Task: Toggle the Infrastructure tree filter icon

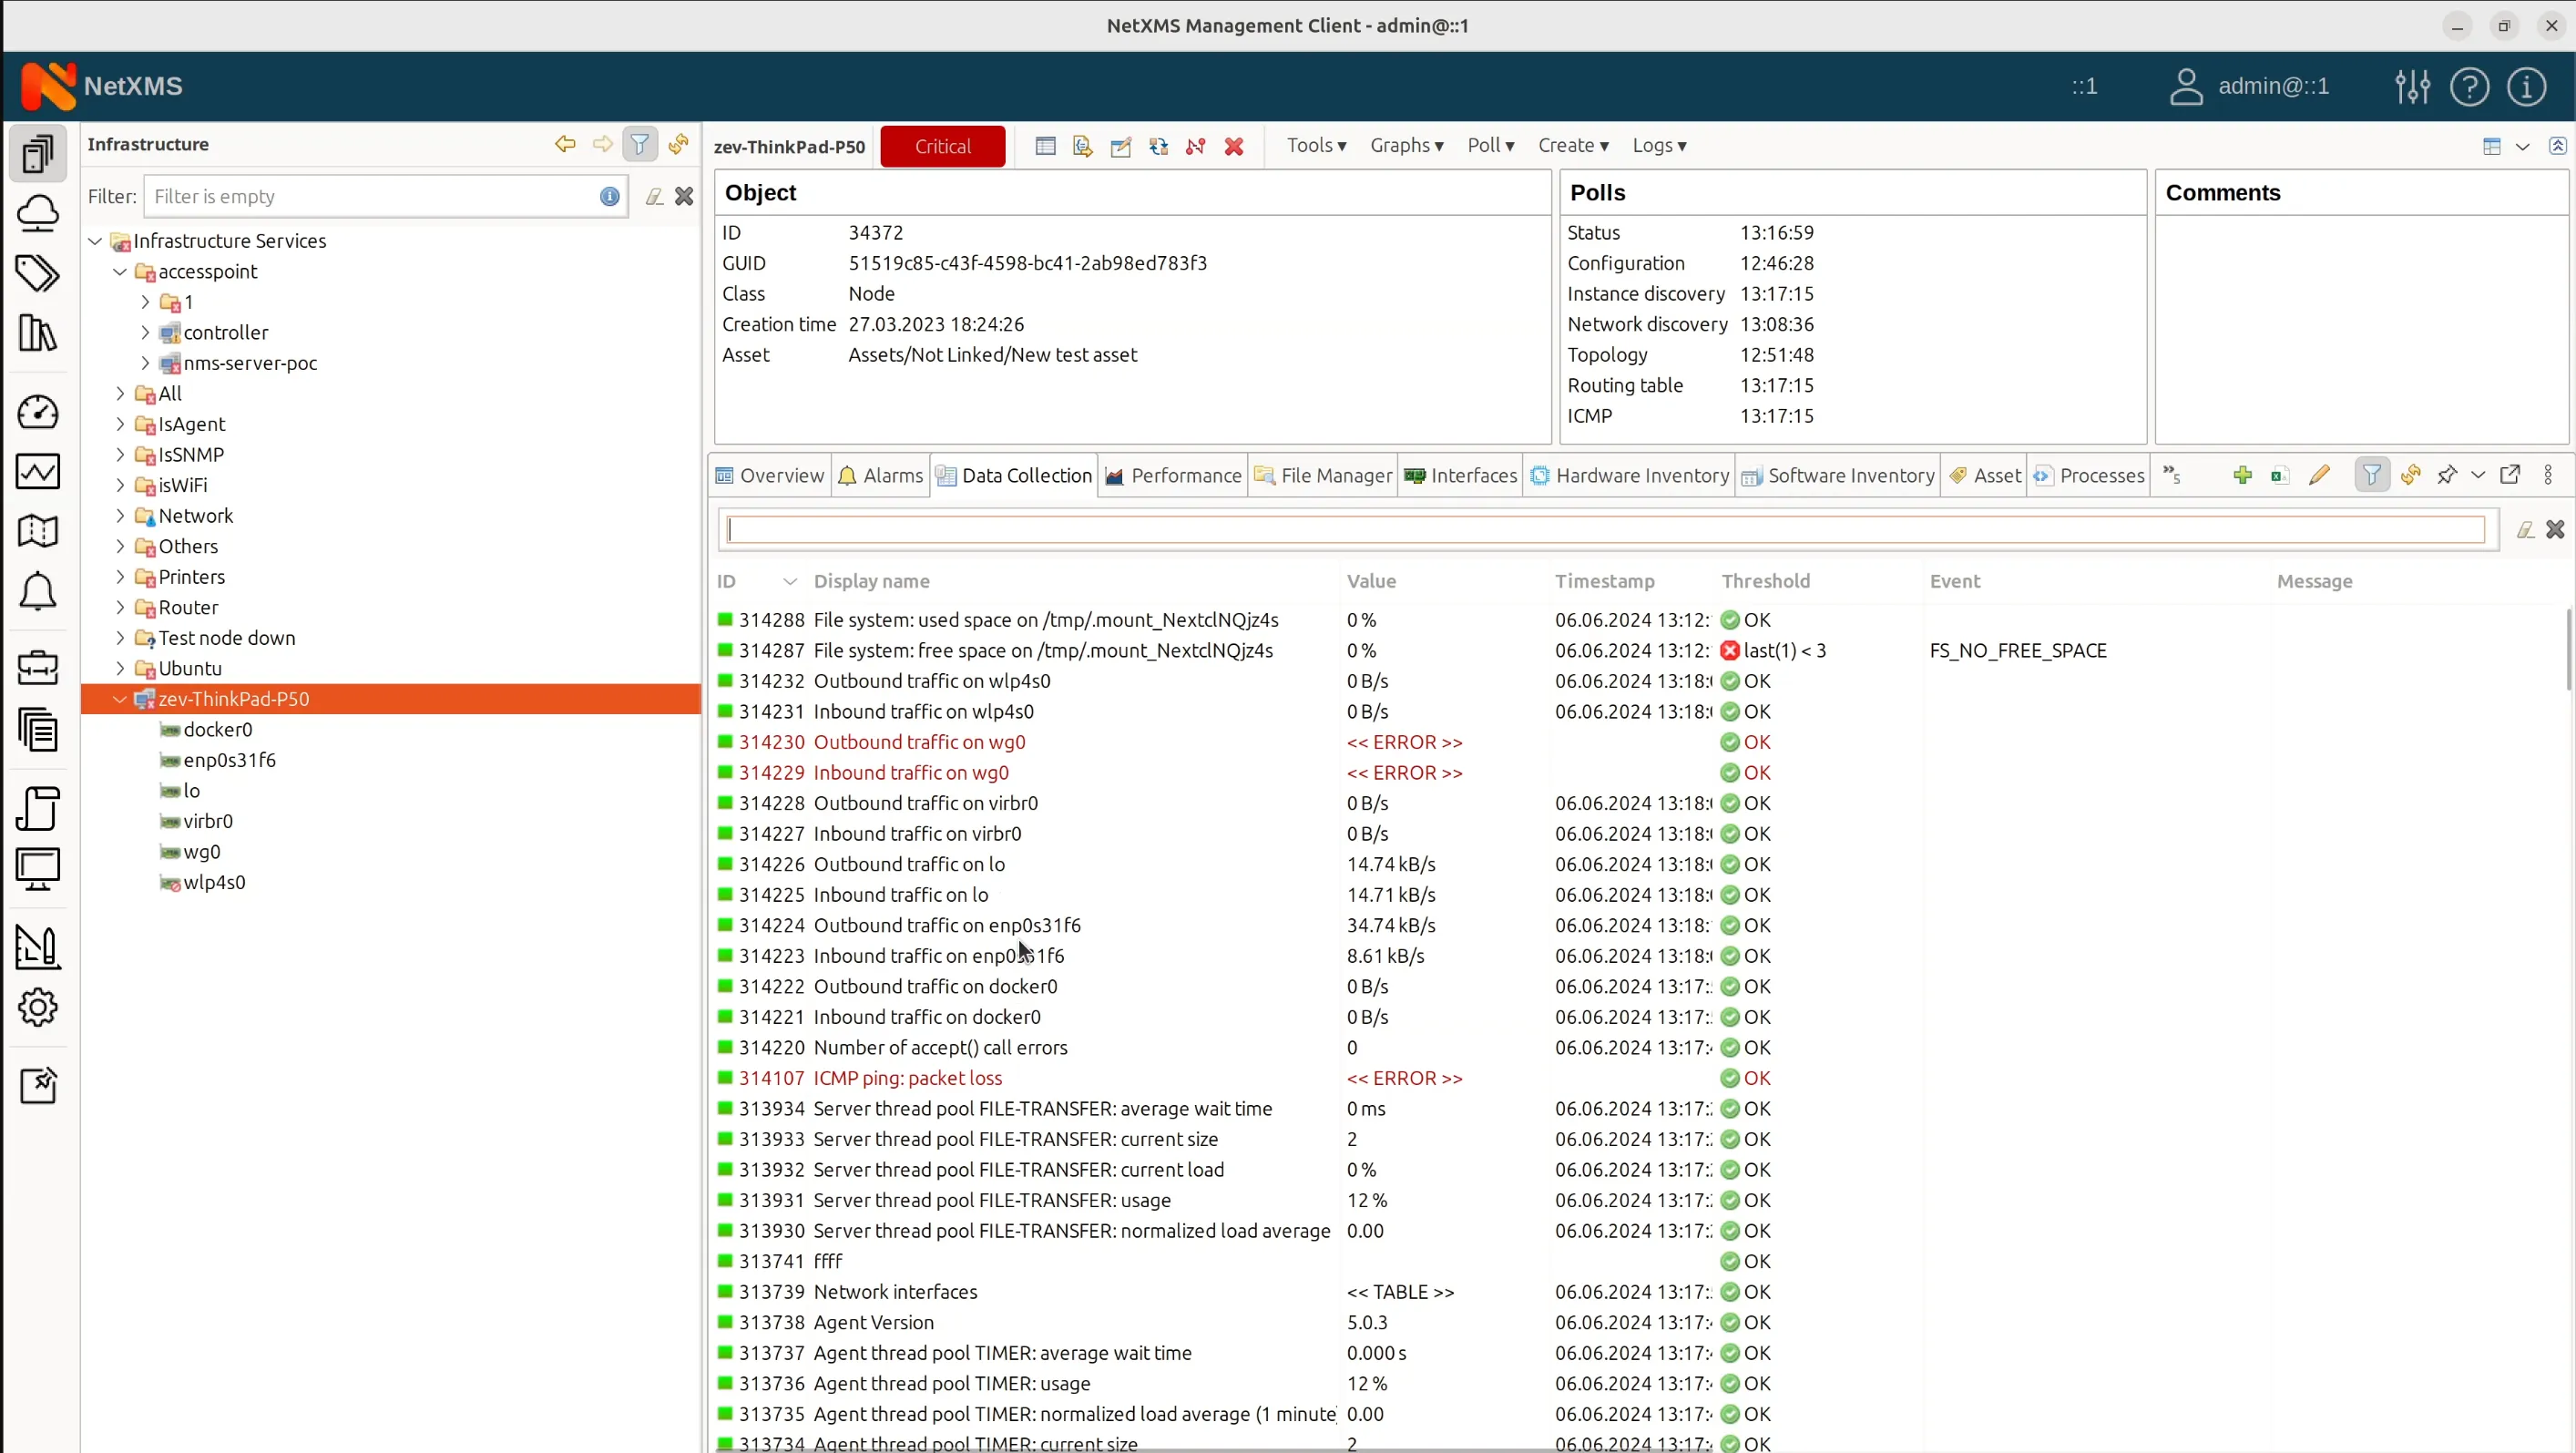Action: pyautogui.click(x=640, y=144)
